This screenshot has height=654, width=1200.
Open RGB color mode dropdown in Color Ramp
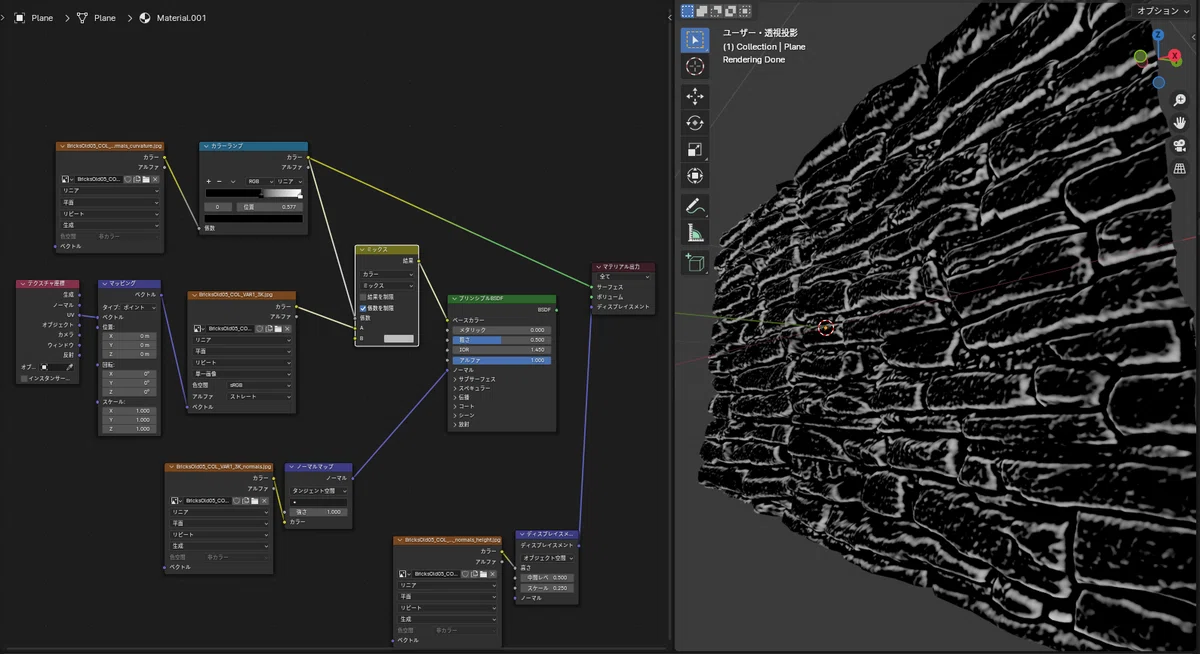pos(258,181)
